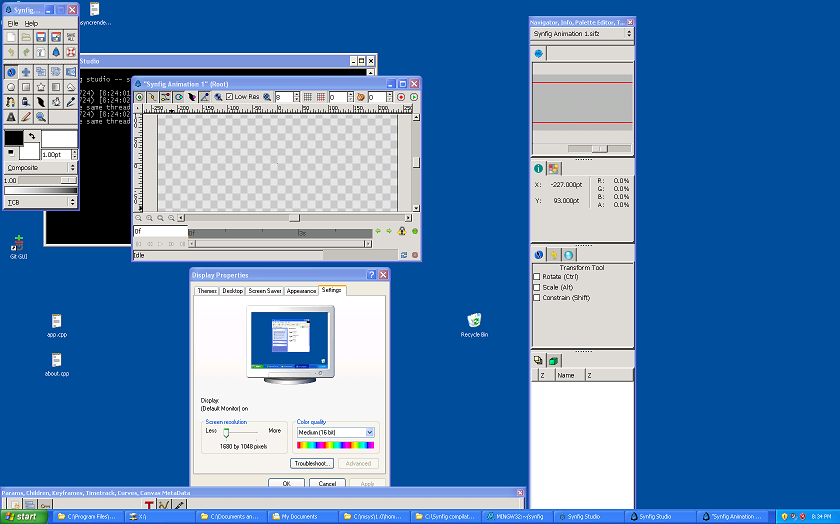Open the TCB interpolation dropdown
This screenshot has height=524, width=840.
(x=40, y=202)
